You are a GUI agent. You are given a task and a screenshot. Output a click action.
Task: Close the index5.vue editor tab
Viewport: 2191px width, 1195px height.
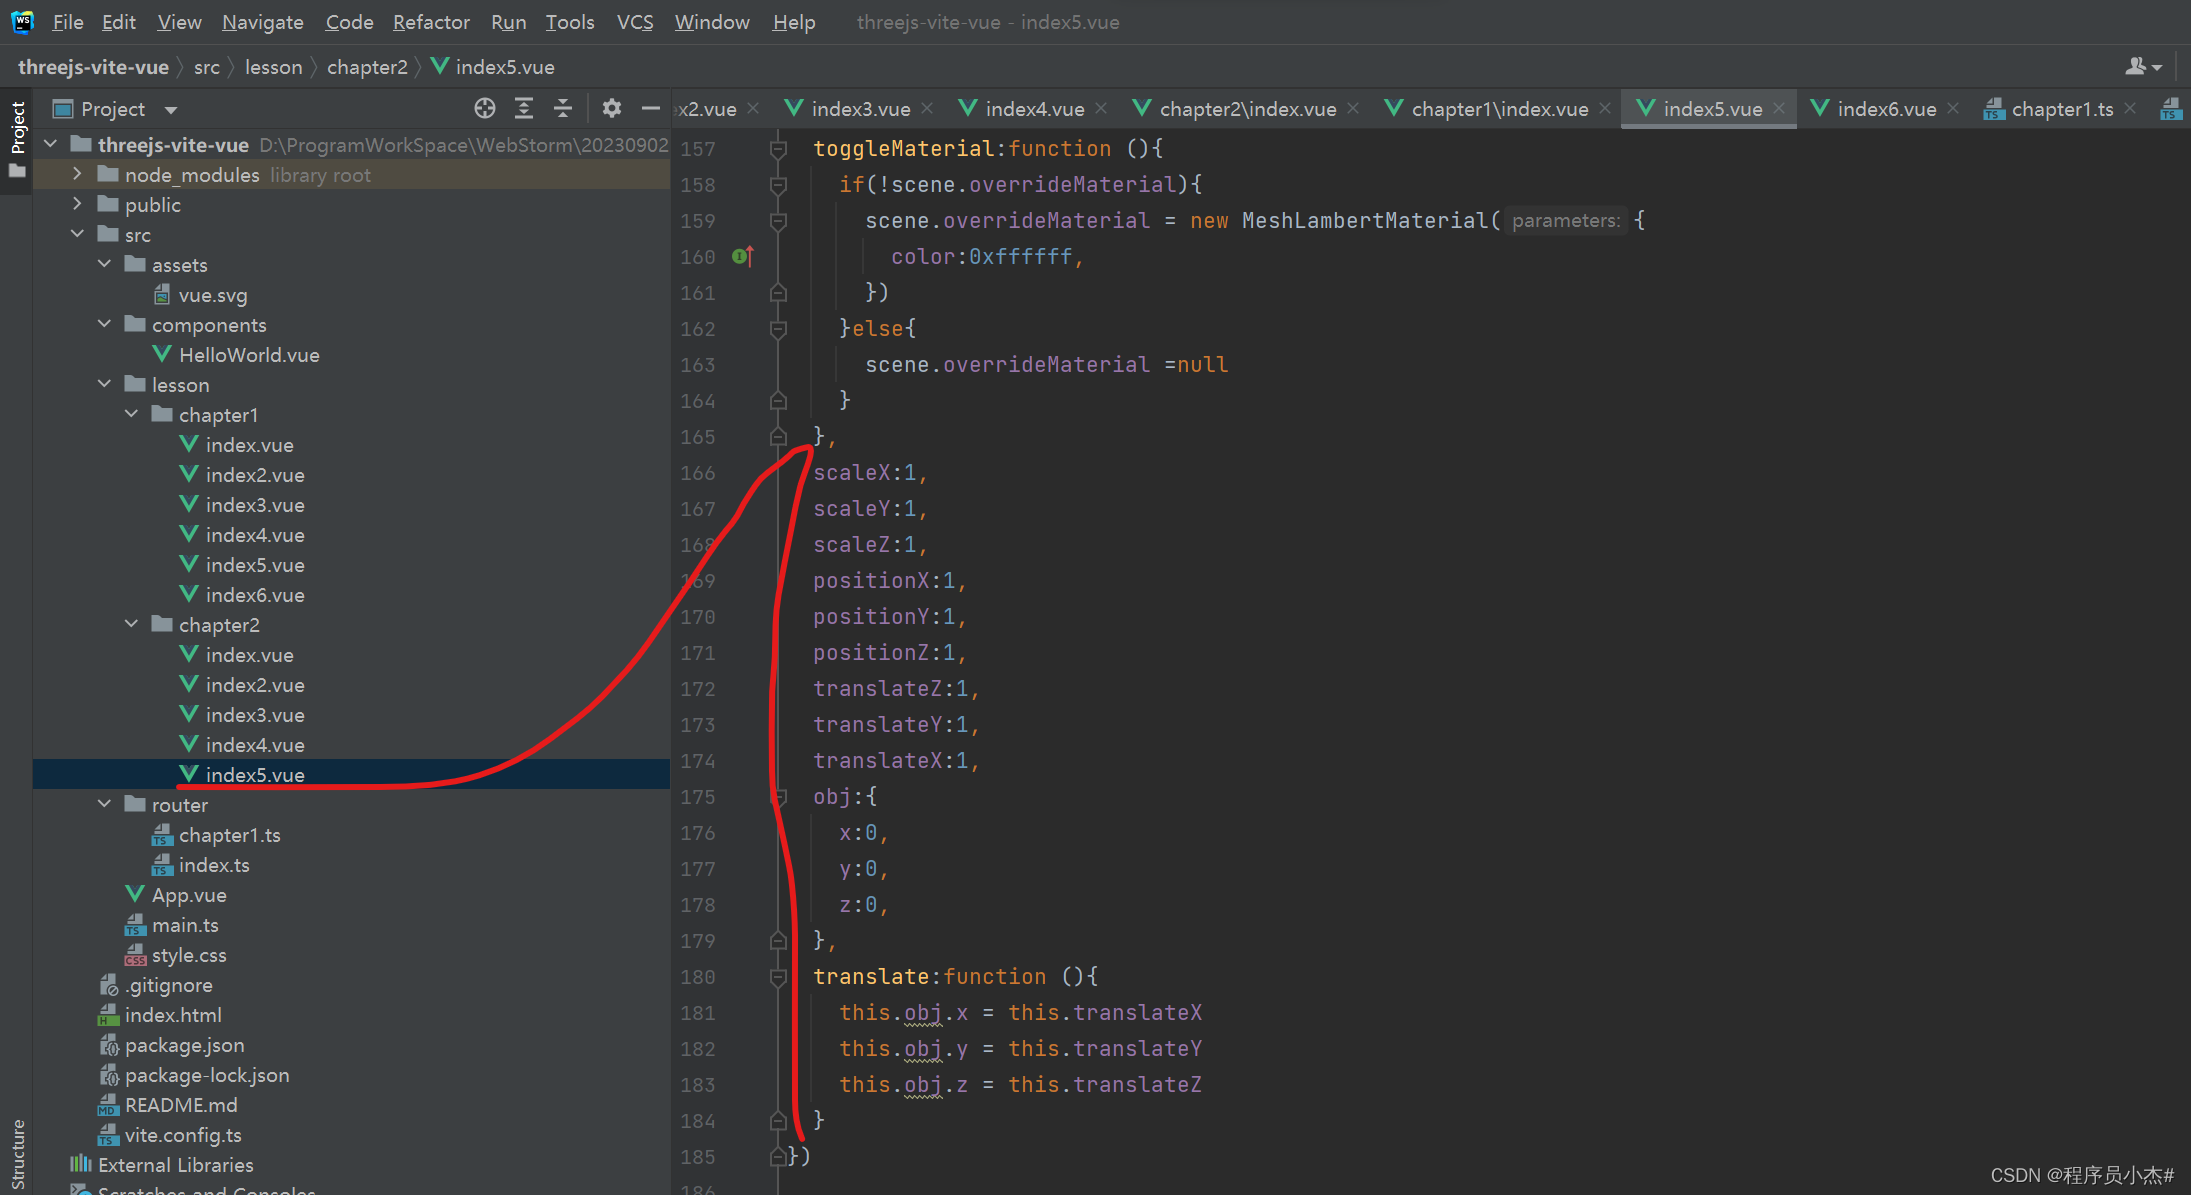(x=1779, y=108)
